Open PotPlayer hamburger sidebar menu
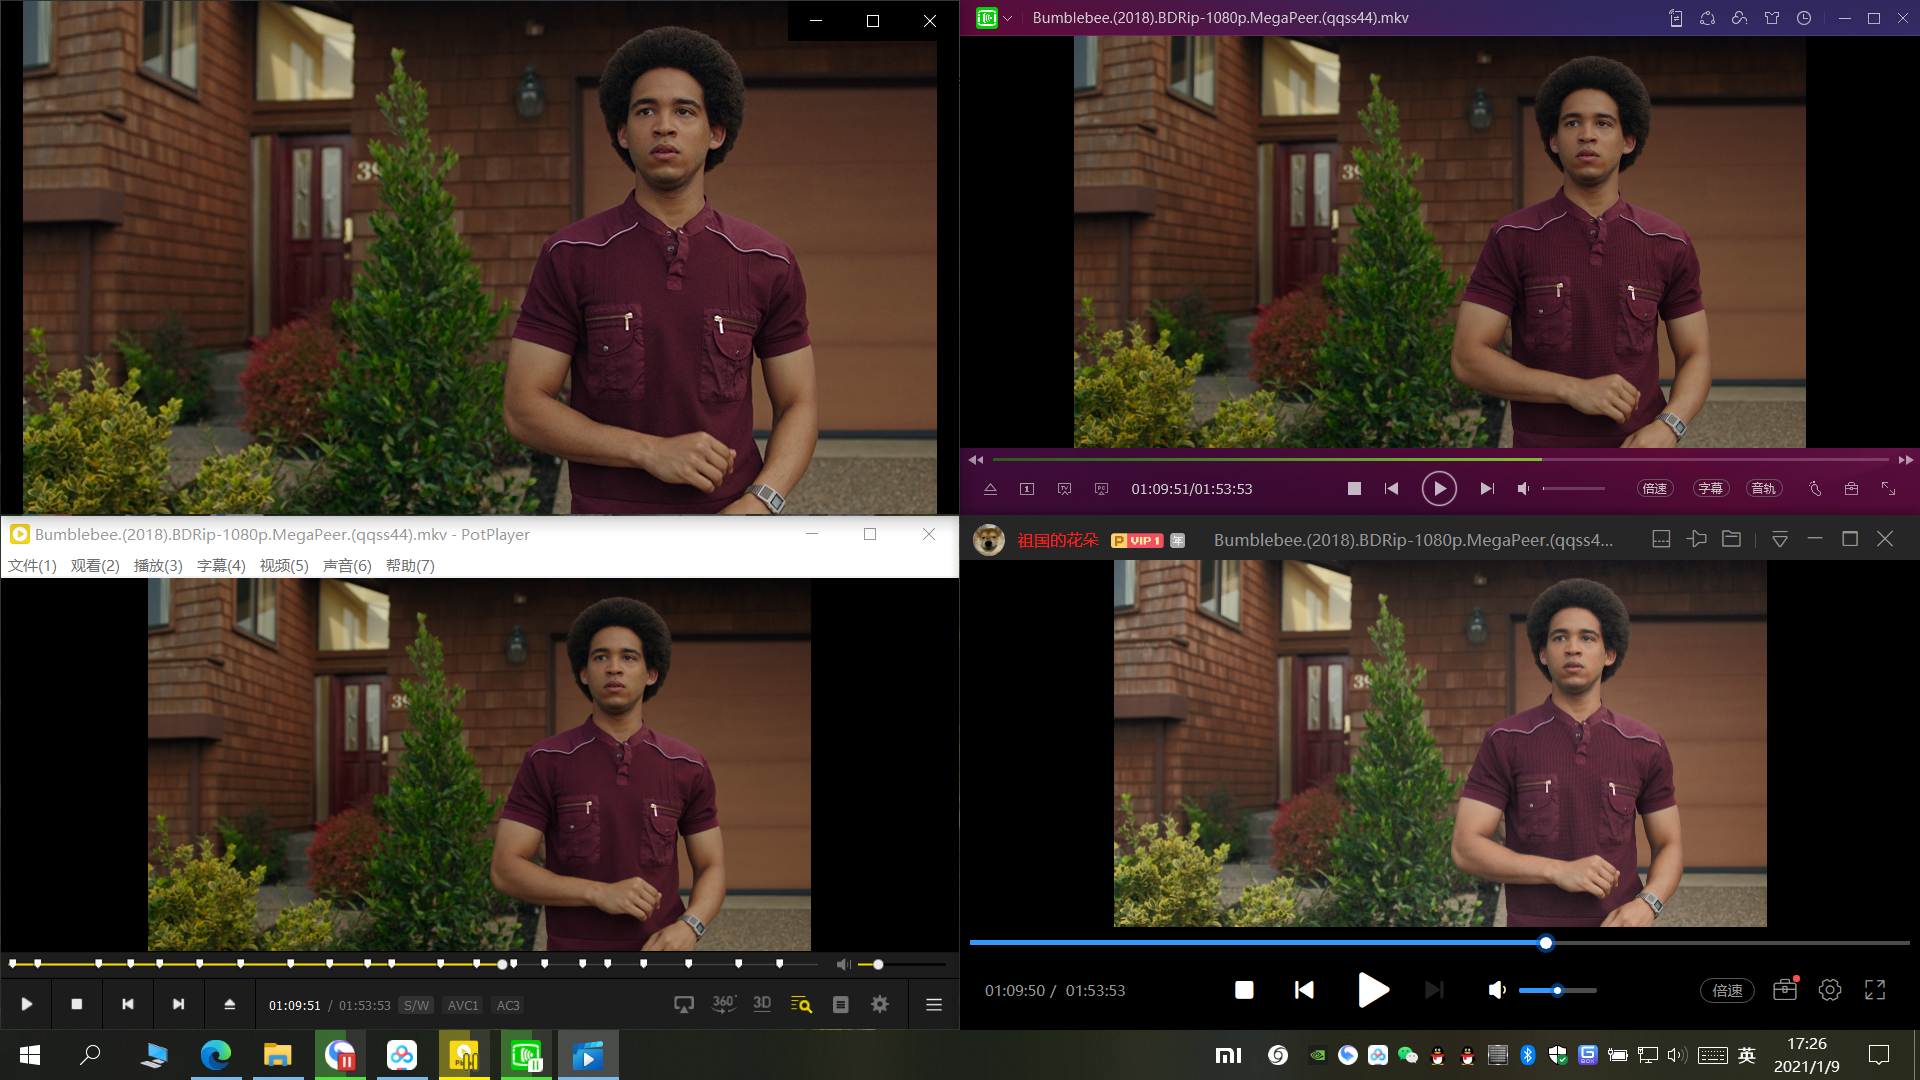Image resolution: width=1920 pixels, height=1080 pixels. coord(934,1005)
